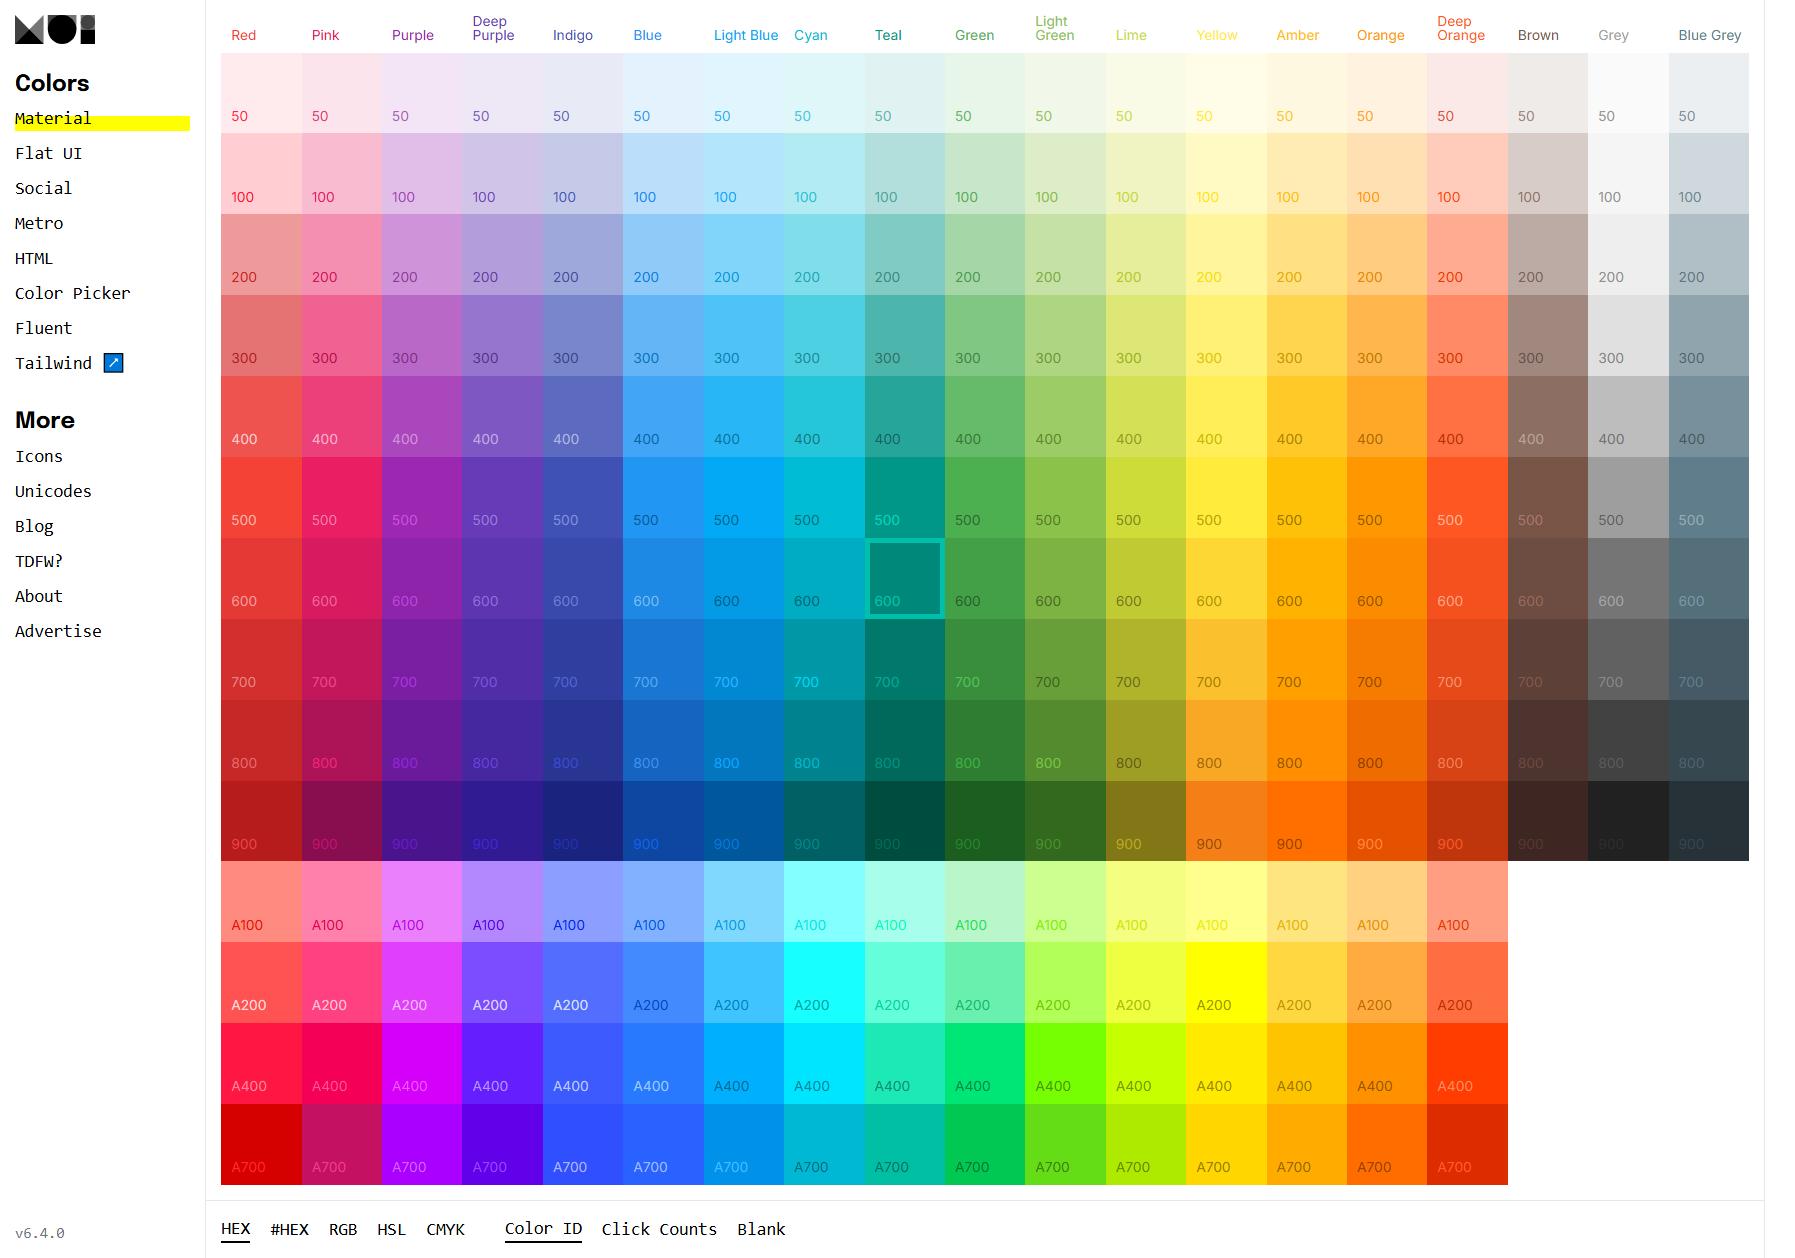This screenshot has width=1795, height=1258.
Task: Switch to #HEX format
Action: (289, 1229)
